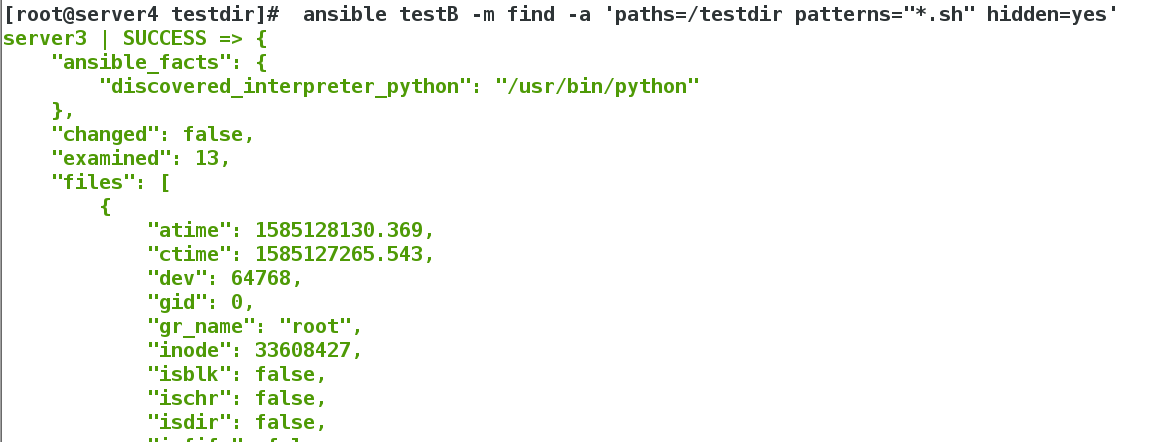This screenshot has height=442, width=1150.
Task: Click the shell prompt [root@server4 testdir]#
Action: click(x=142, y=15)
